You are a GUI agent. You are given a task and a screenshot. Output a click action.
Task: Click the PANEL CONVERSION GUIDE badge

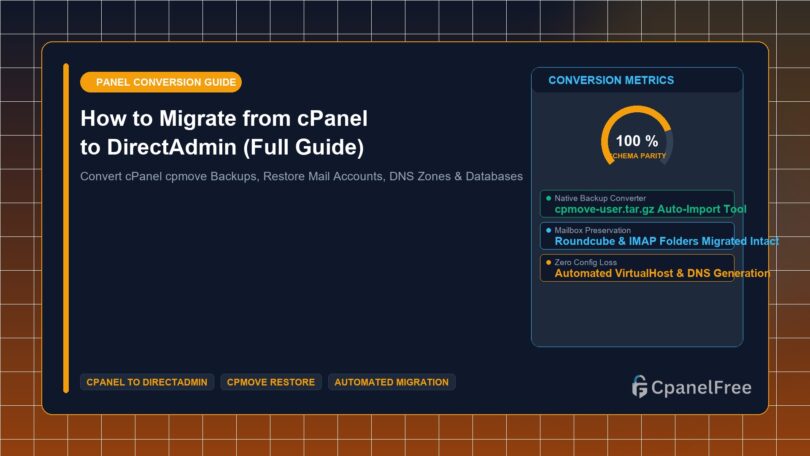161,82
